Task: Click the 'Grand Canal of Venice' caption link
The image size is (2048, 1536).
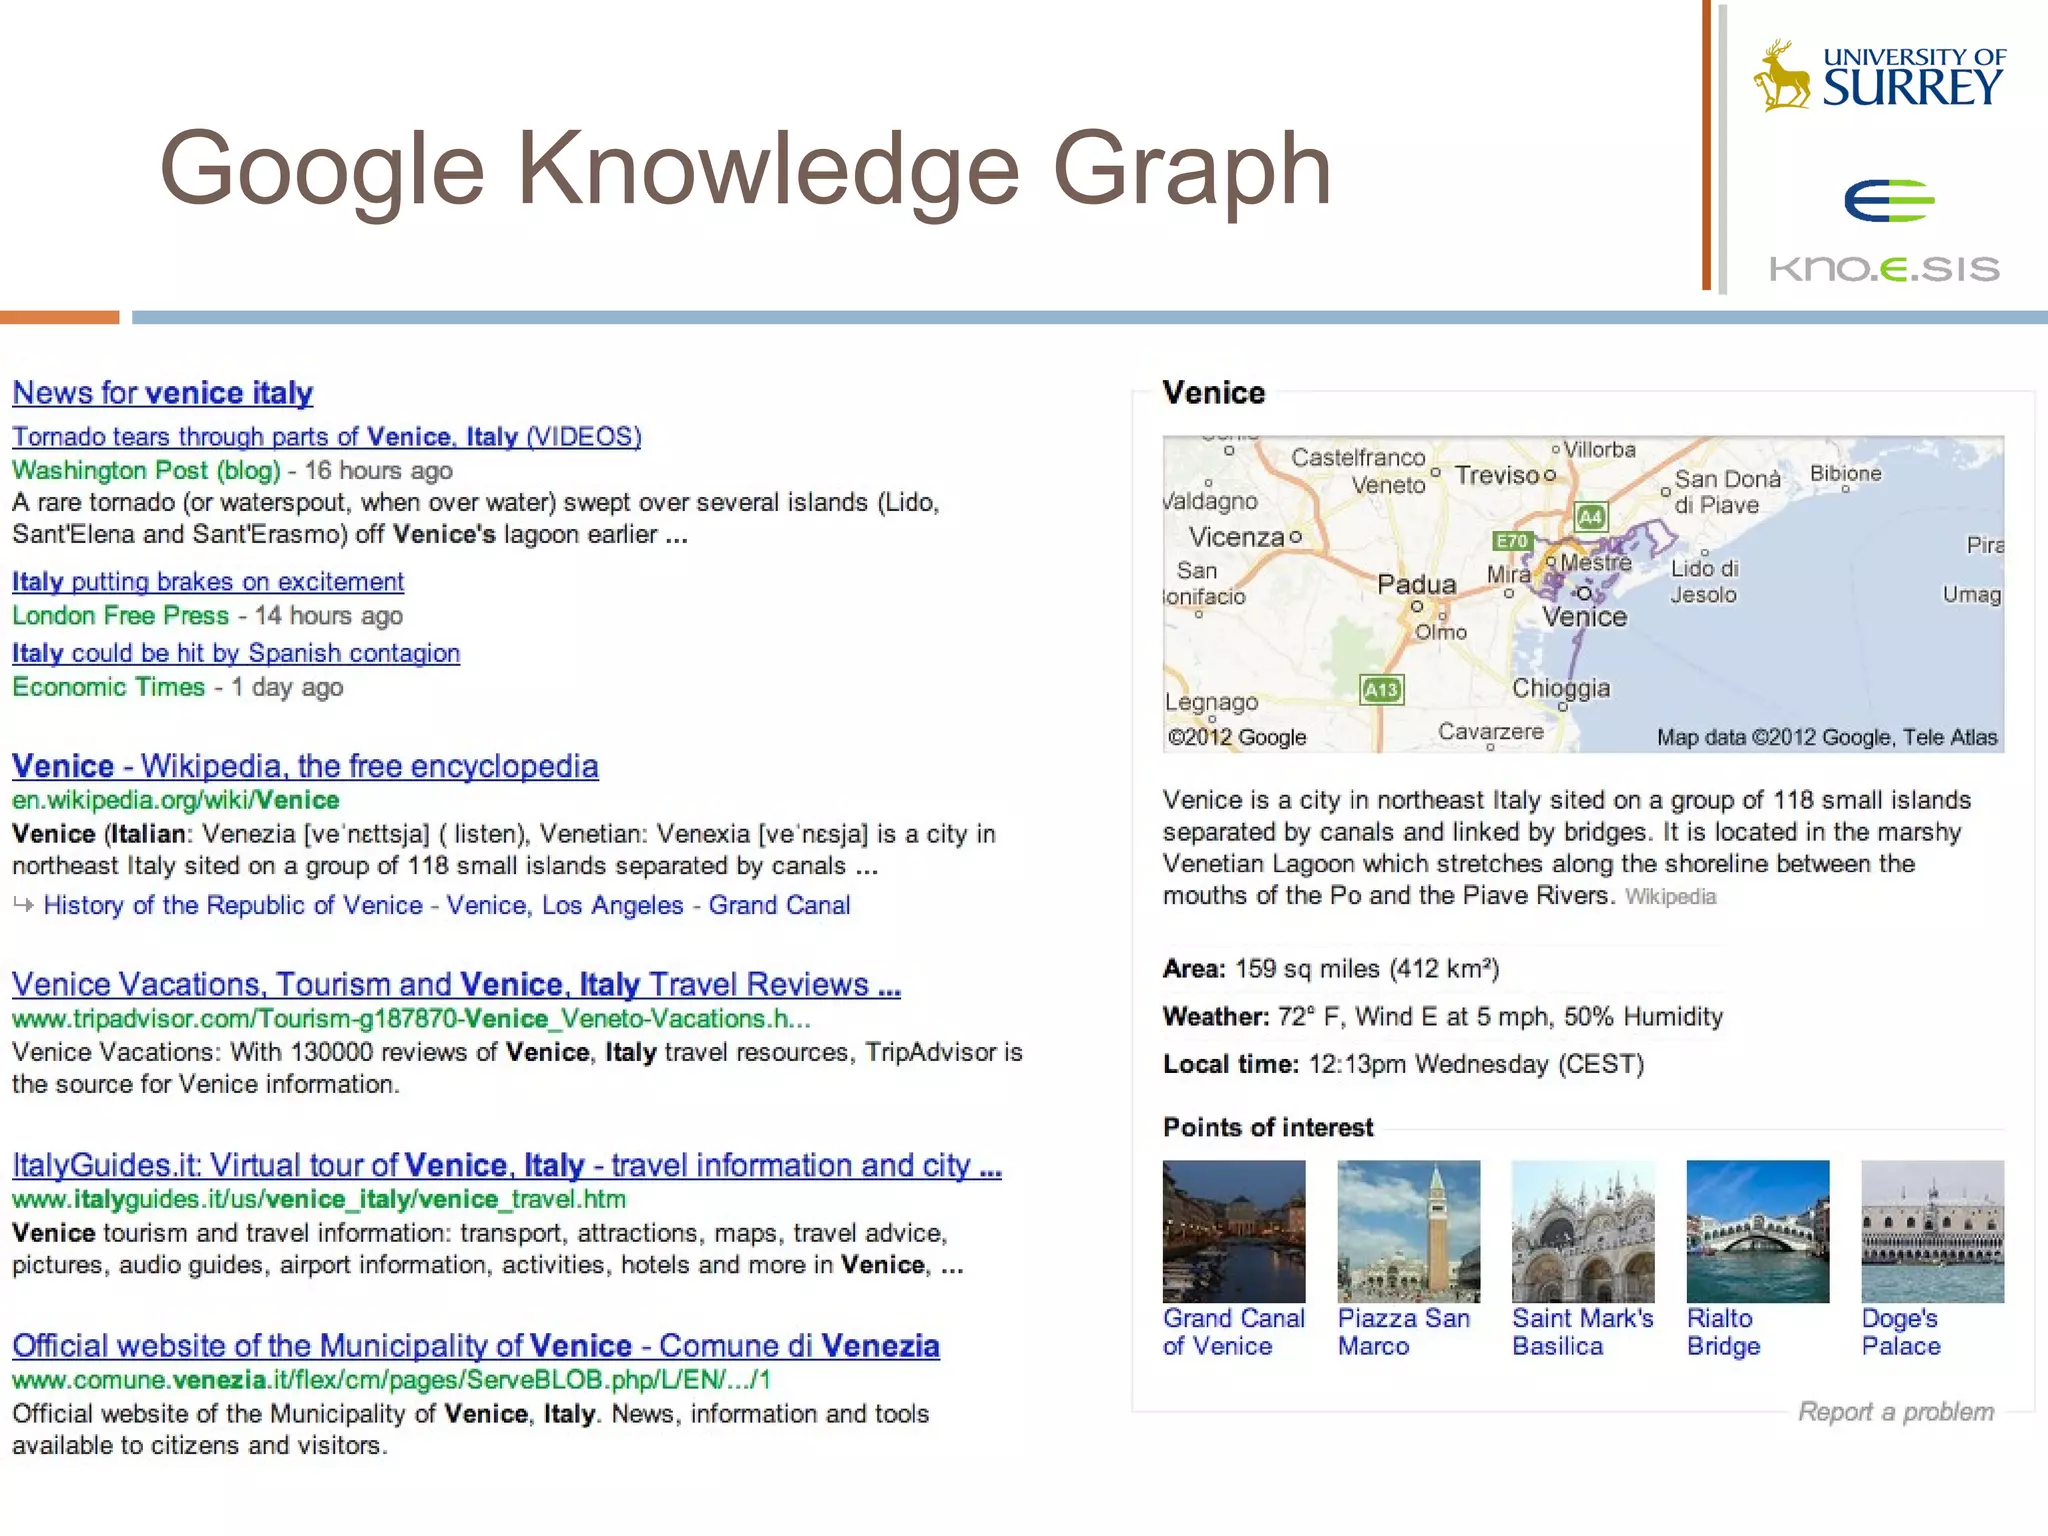Action: click(x=1234, y=1332)
